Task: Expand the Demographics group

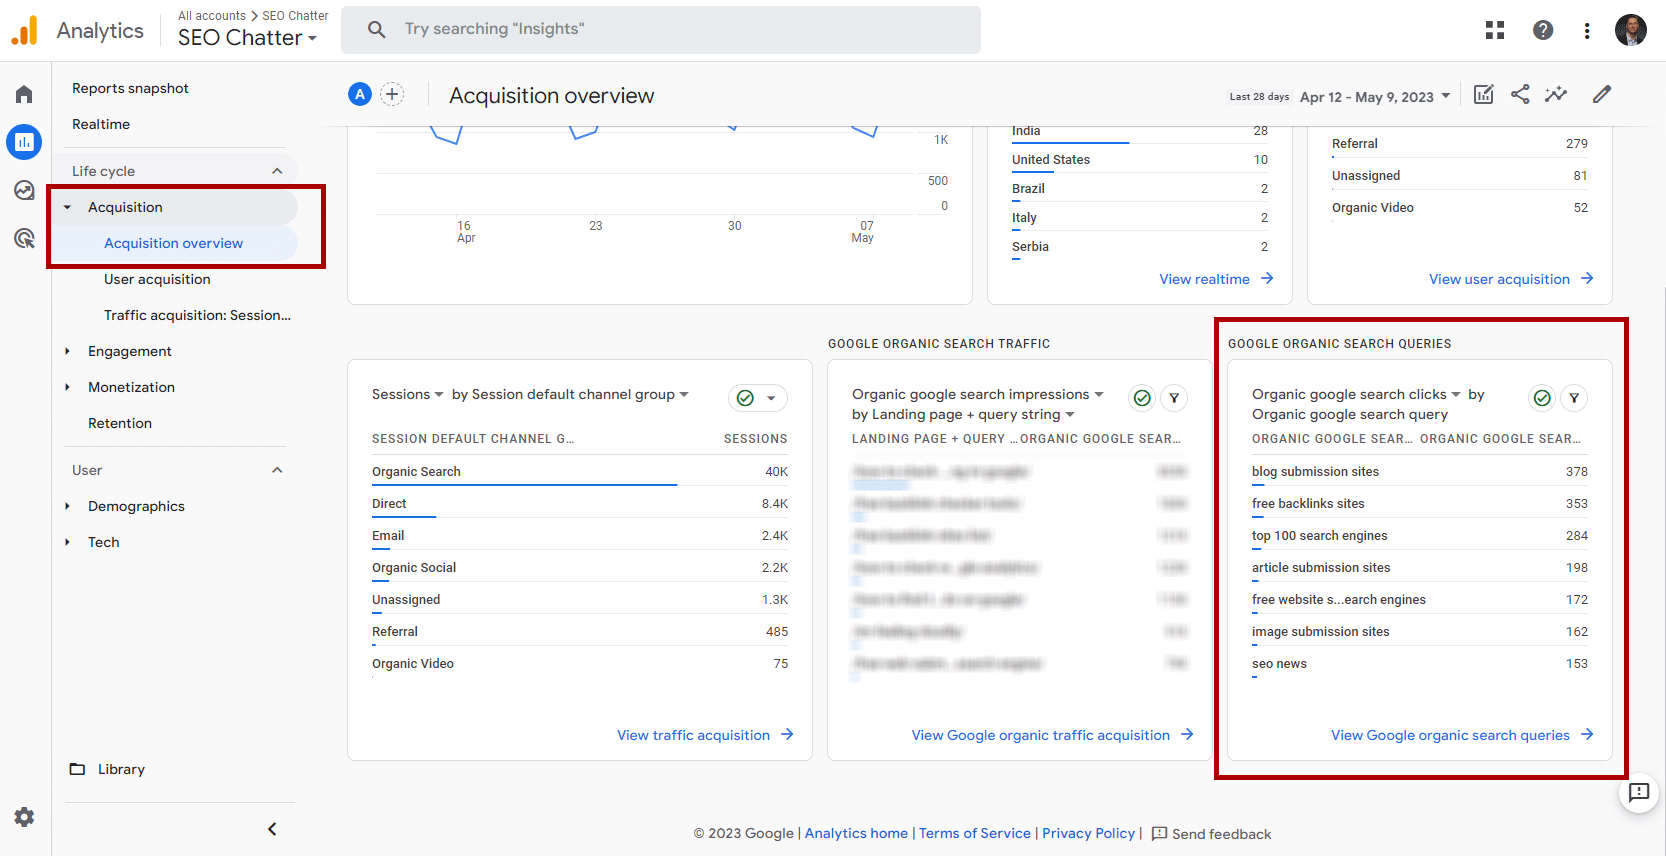Action: (x=67, y=506)
